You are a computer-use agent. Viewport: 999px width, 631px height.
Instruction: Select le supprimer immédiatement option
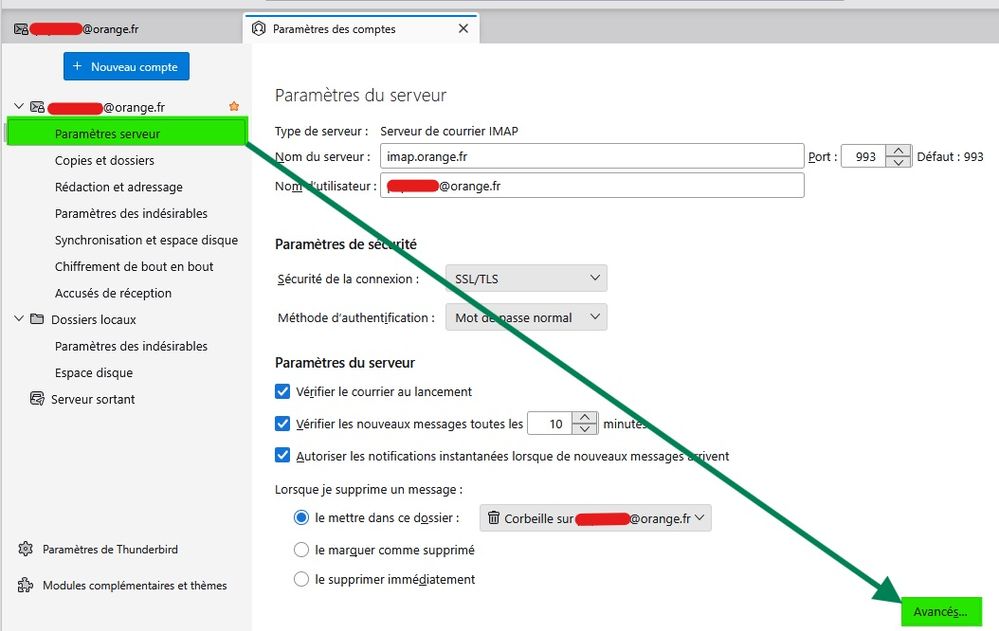[x=301, y=579]
